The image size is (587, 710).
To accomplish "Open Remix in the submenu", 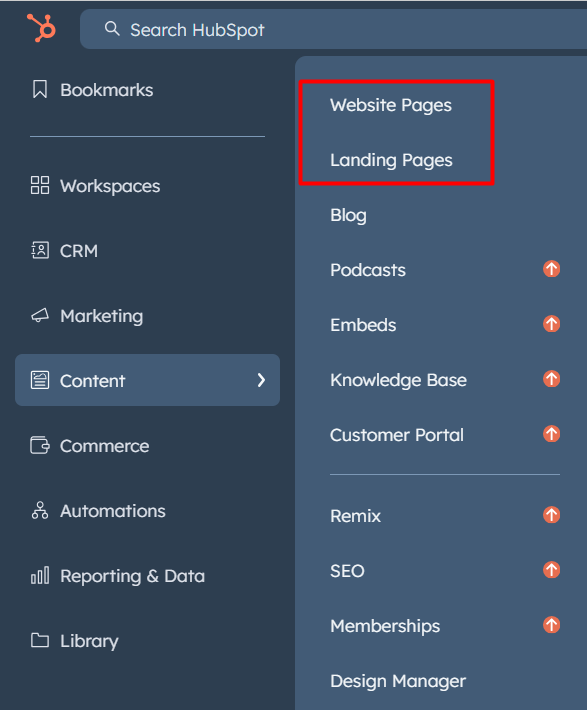I will pos(356,516).
